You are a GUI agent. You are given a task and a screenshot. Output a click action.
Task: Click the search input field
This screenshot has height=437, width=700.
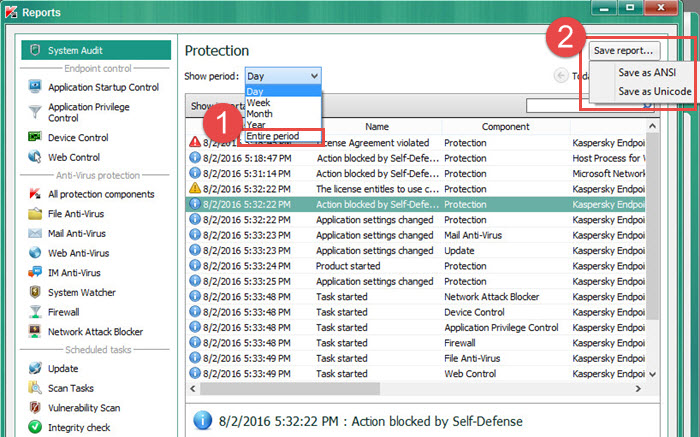coord(584,106)
